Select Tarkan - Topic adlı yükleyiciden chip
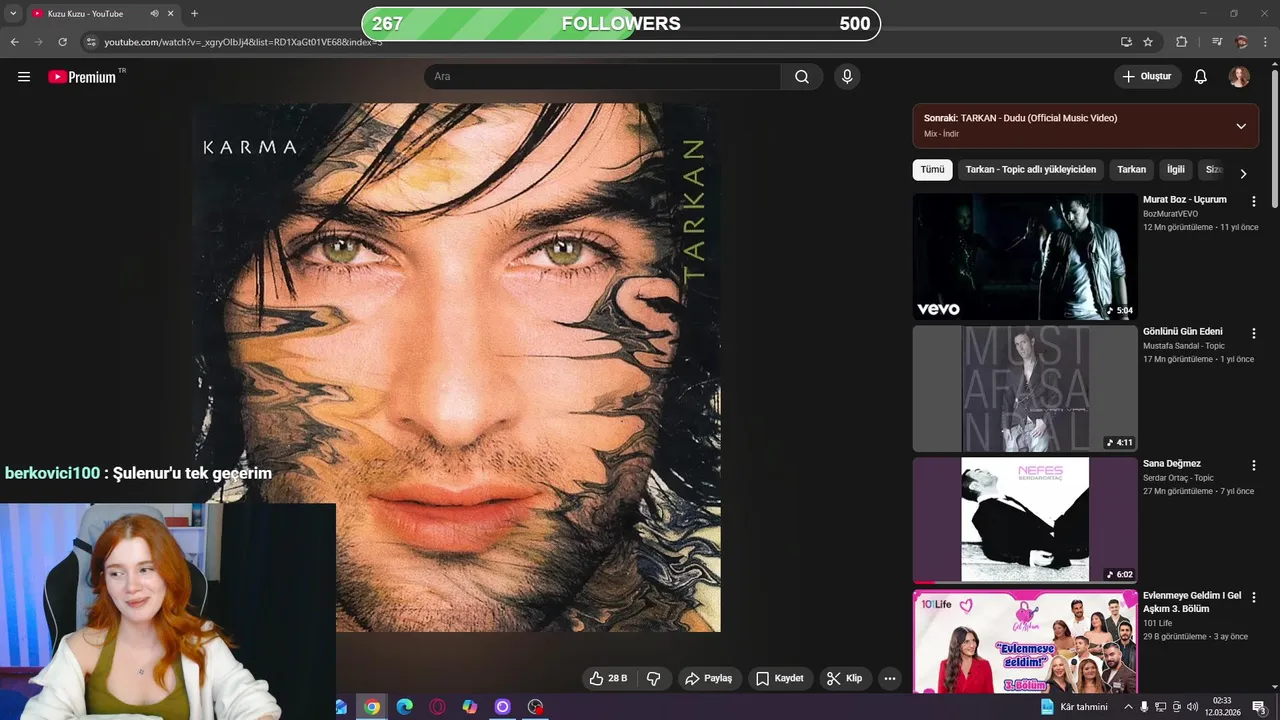The height and width of the screenshot is (720, 1280). pos(1031,170)
